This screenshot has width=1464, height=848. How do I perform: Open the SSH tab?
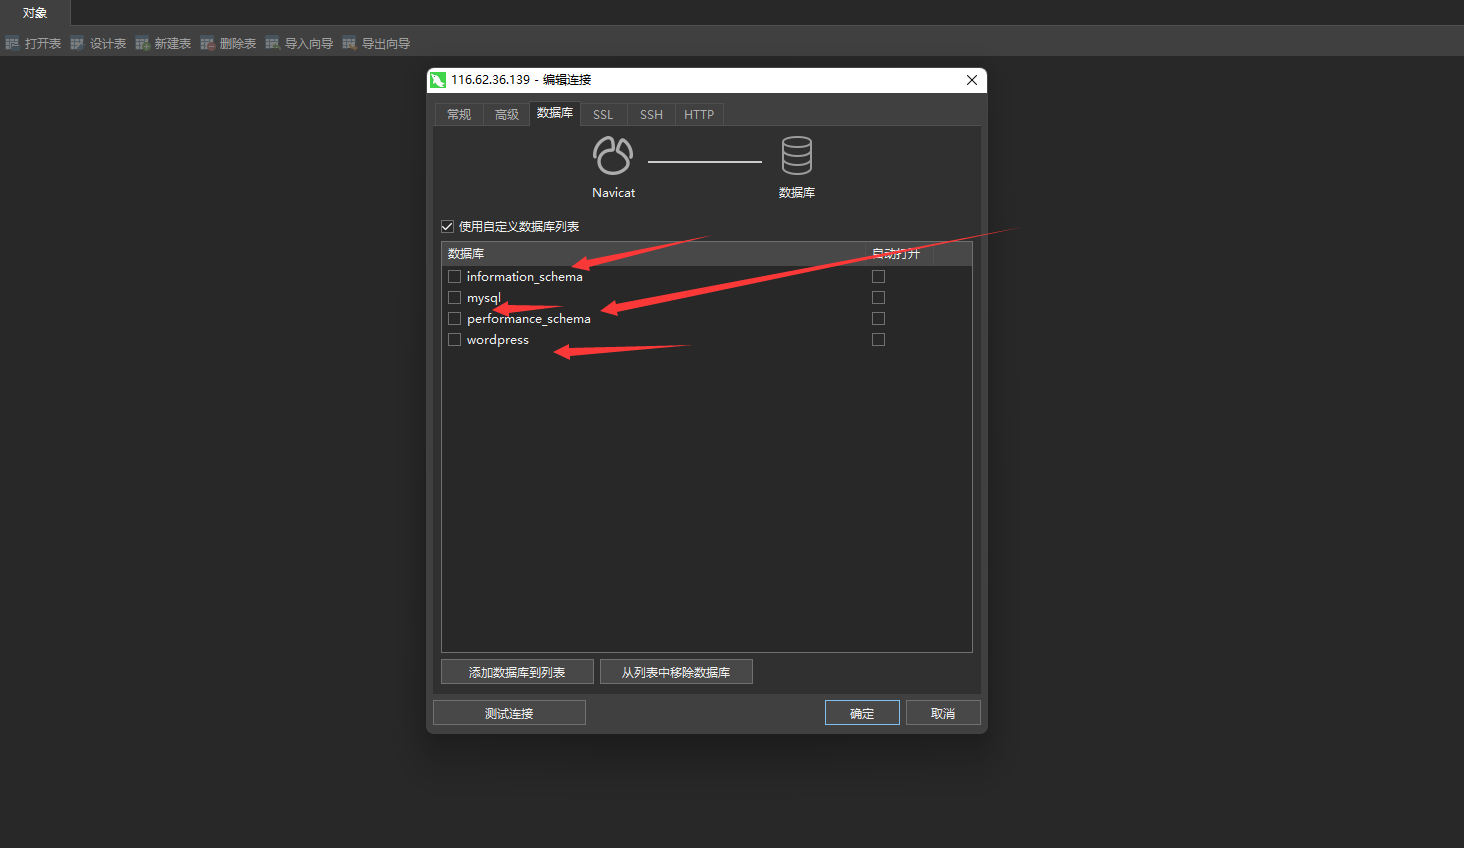click(x=651, y=114)
